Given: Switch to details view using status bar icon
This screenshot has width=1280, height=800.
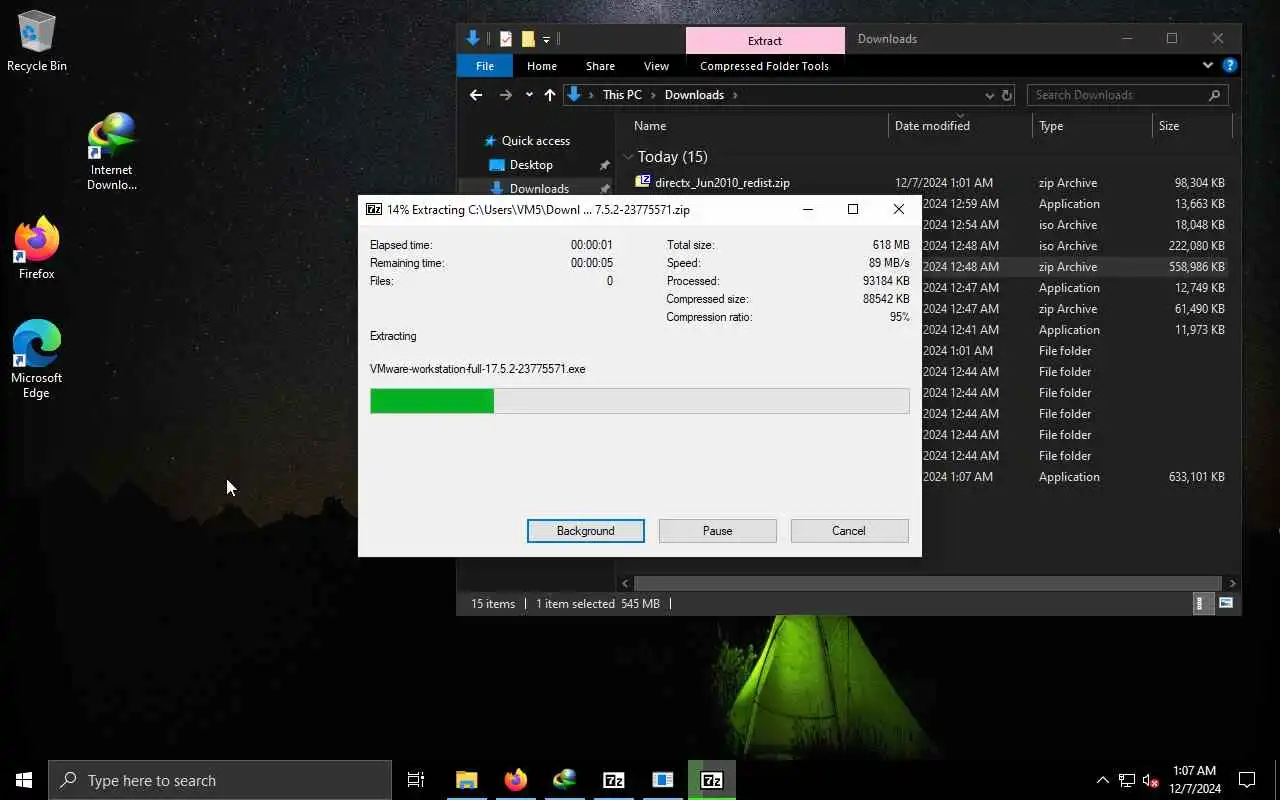Looking at the screenshot, I should (1201, 603).
